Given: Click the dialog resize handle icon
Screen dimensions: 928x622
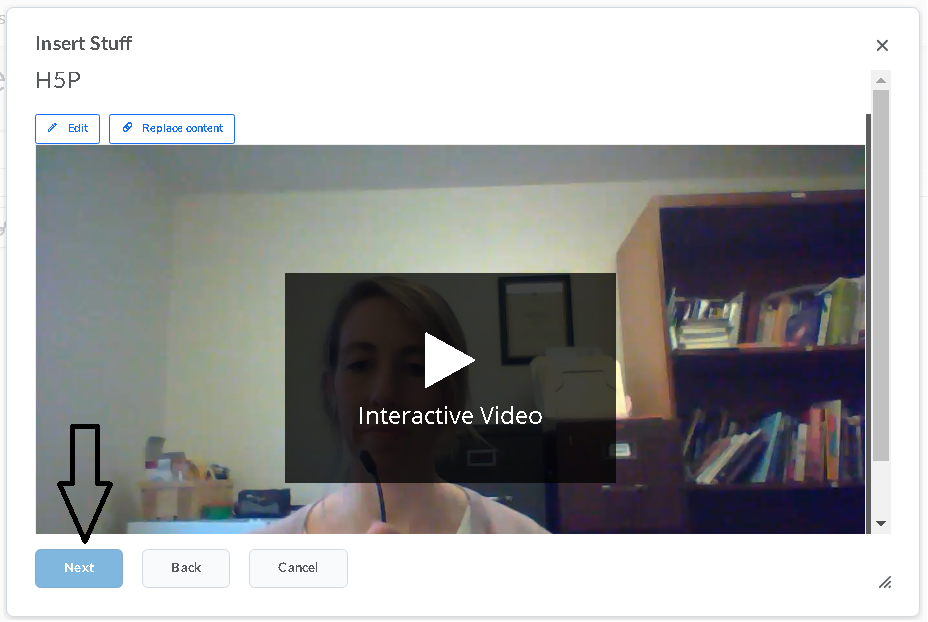Looking at the screenshot, I should (x=885, y=582).
